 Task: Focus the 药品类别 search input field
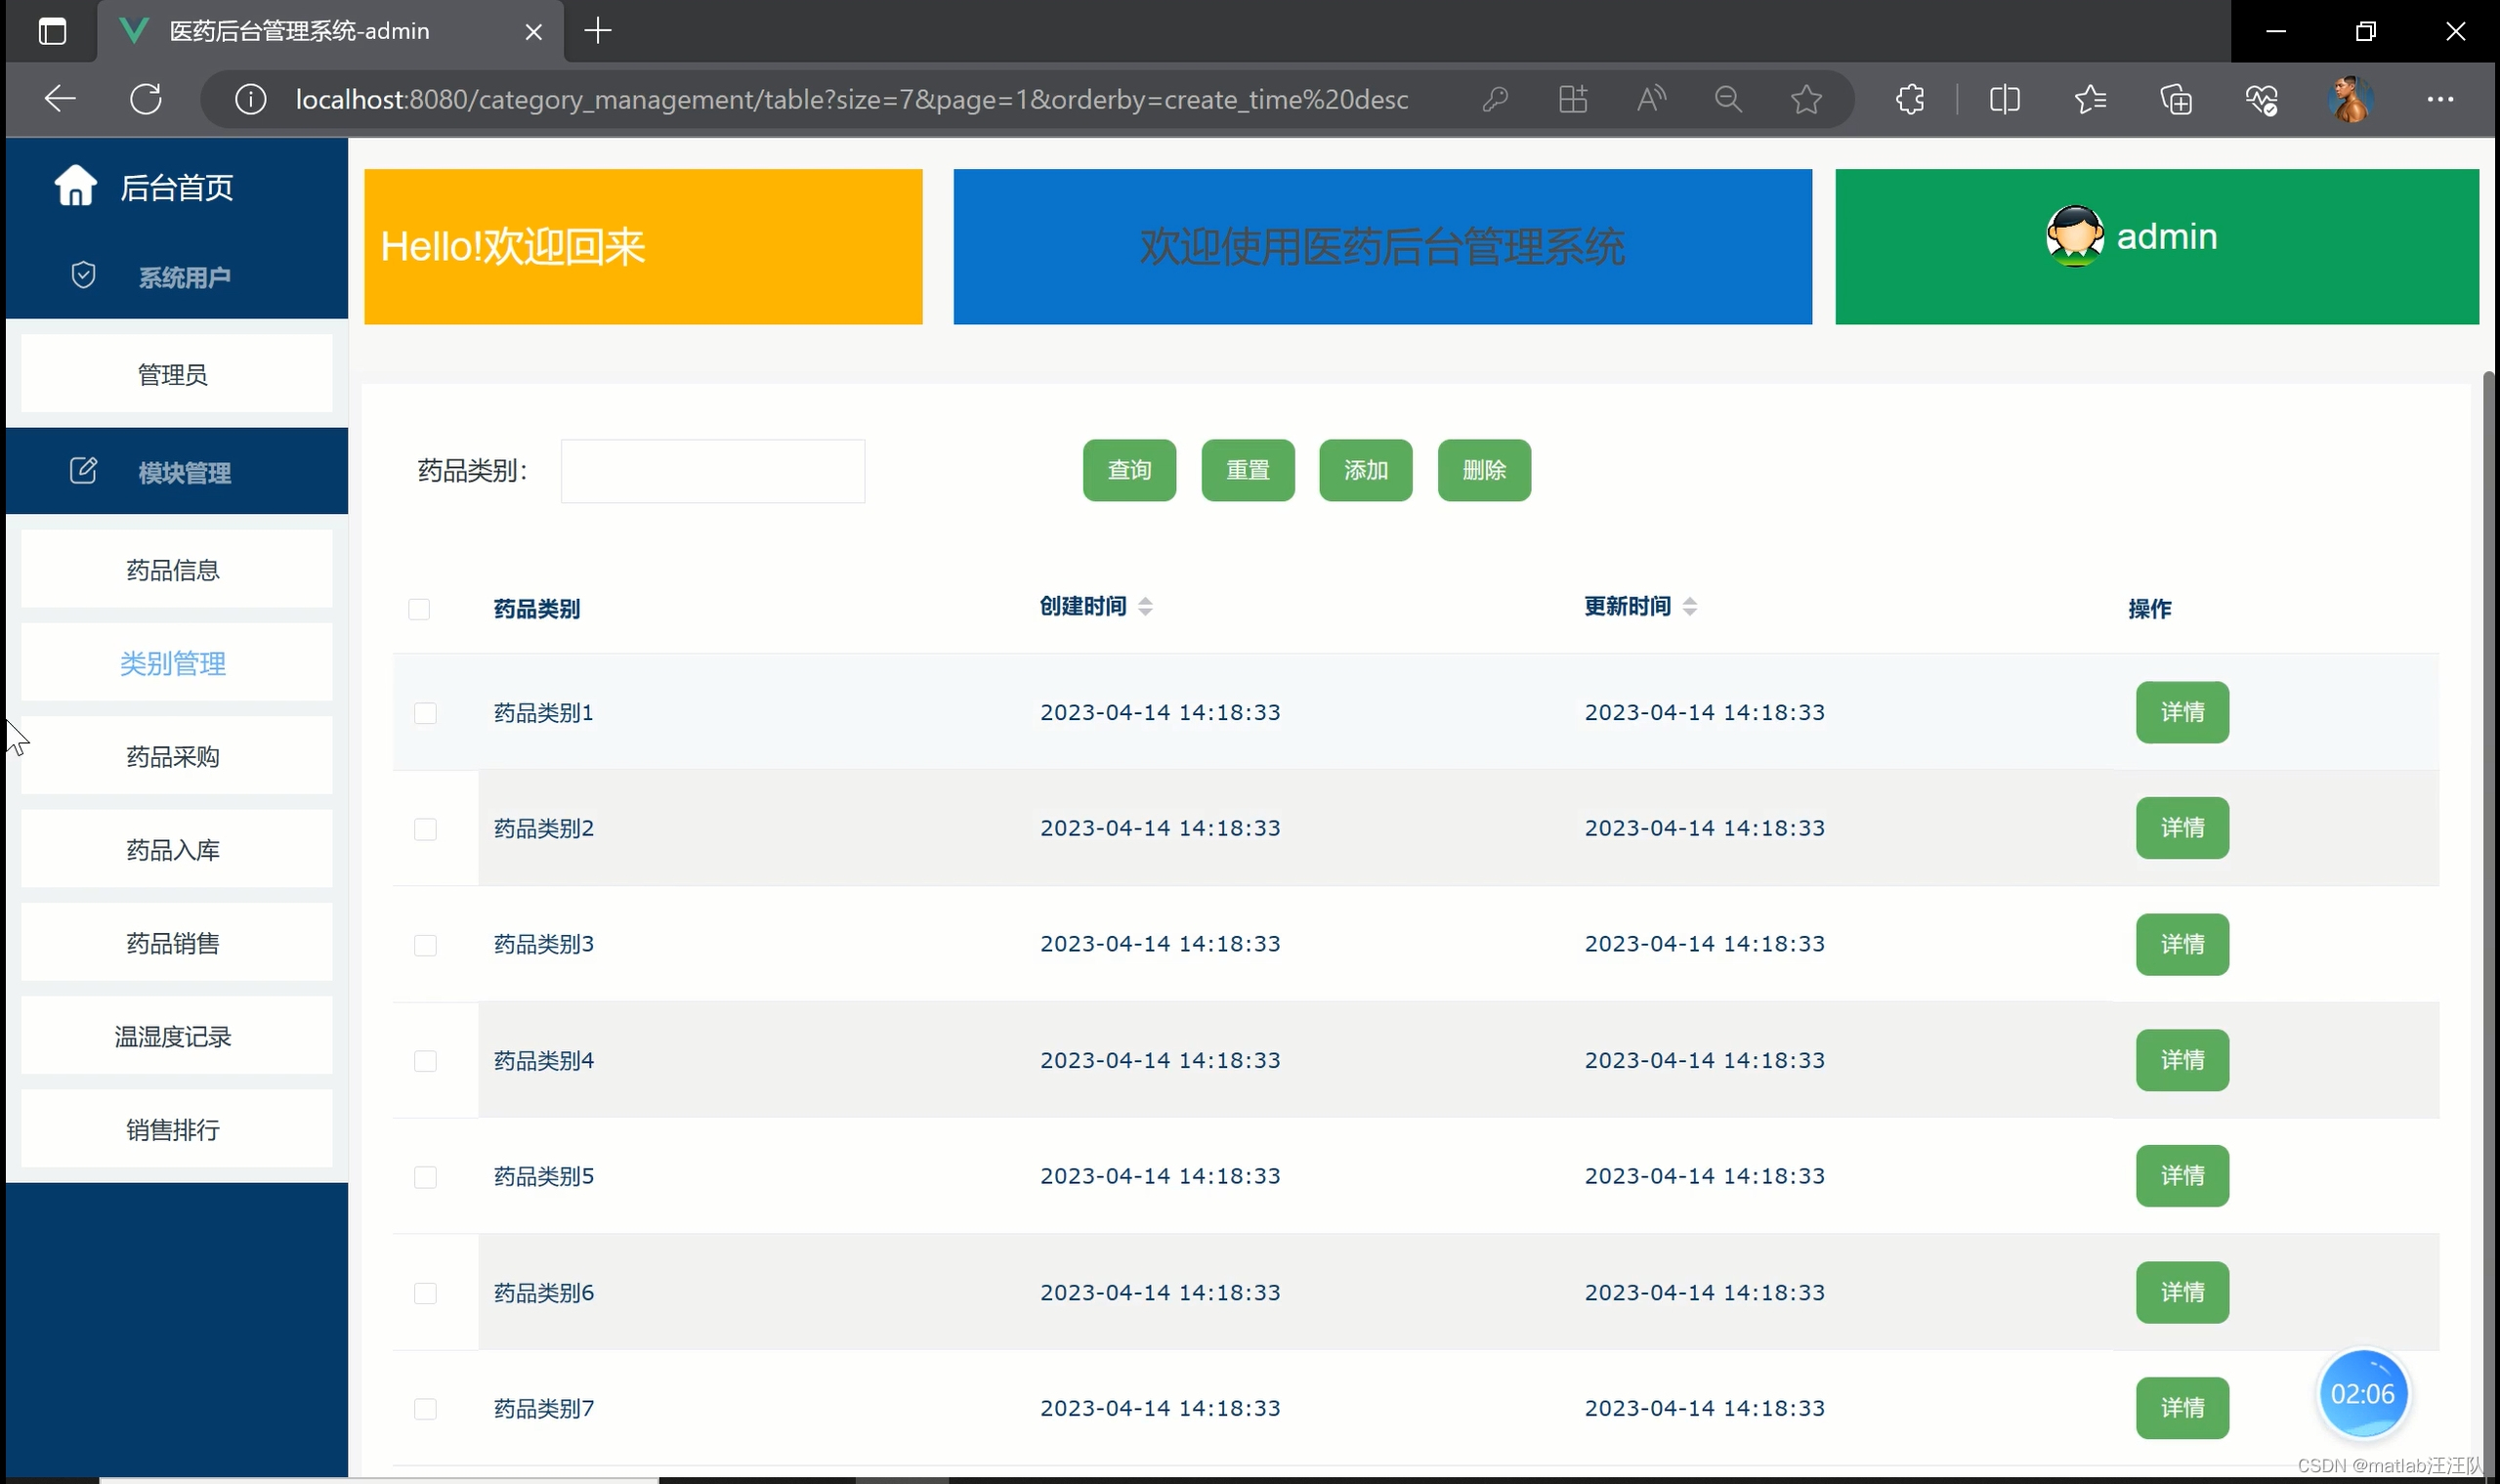tap(712, 471)
